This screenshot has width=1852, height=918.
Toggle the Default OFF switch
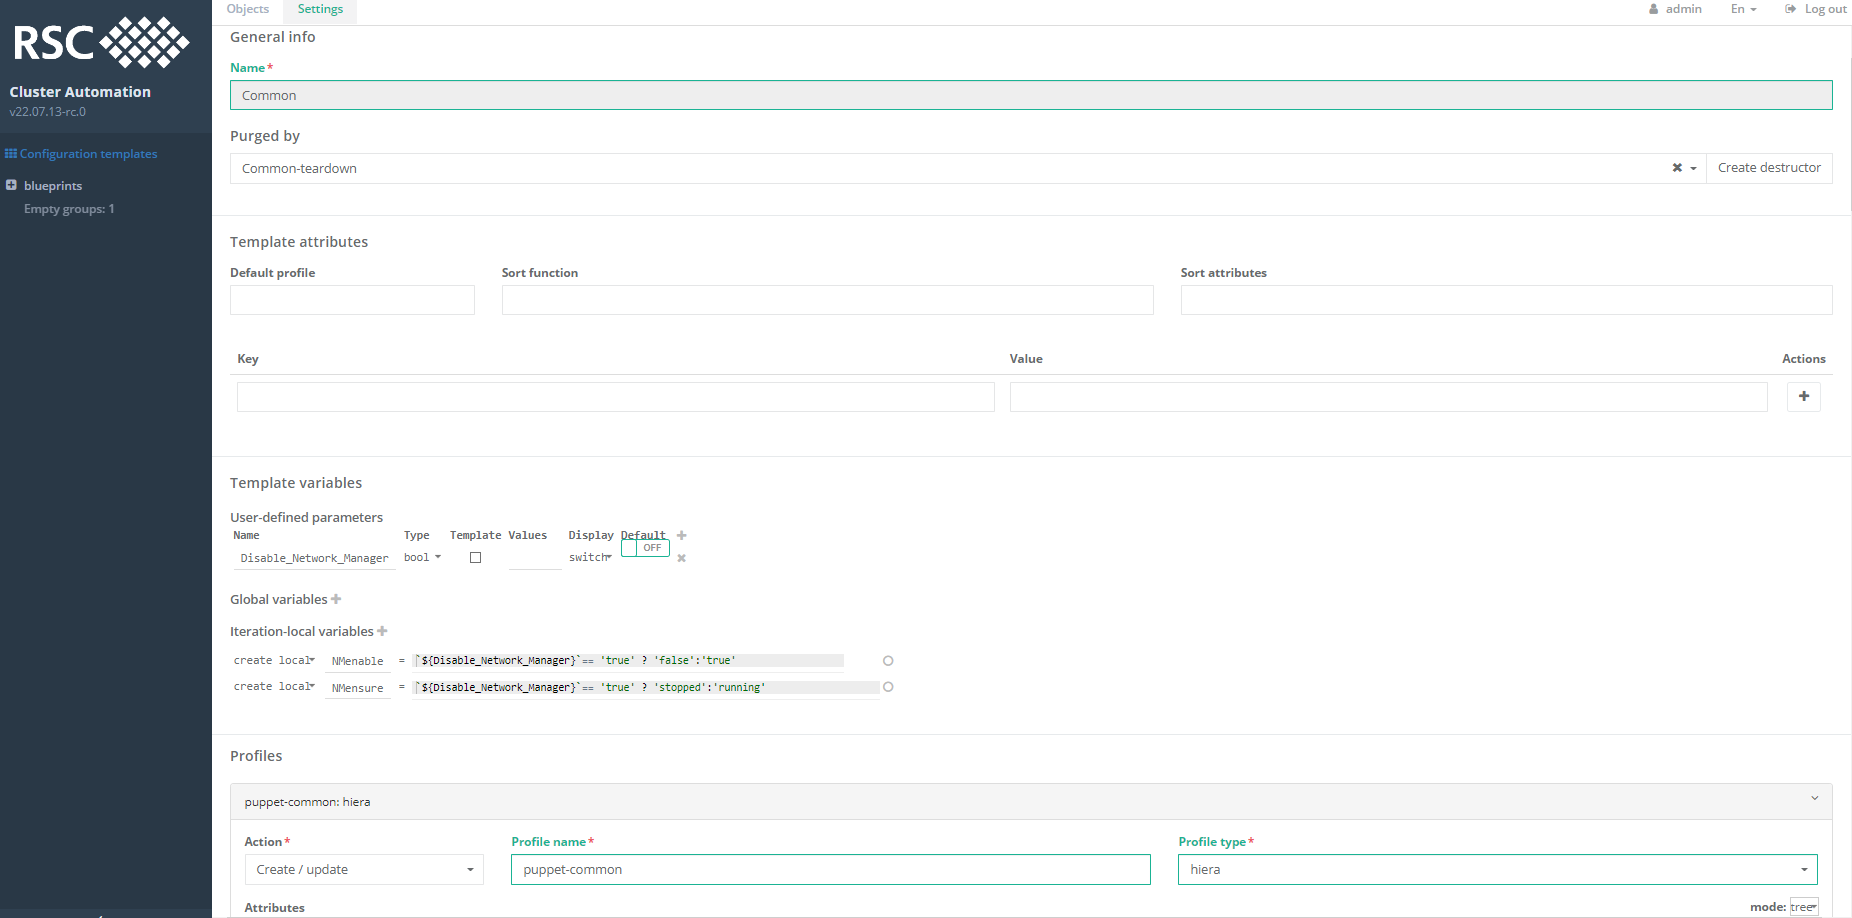pyautogui.click(x=645, y=548)
